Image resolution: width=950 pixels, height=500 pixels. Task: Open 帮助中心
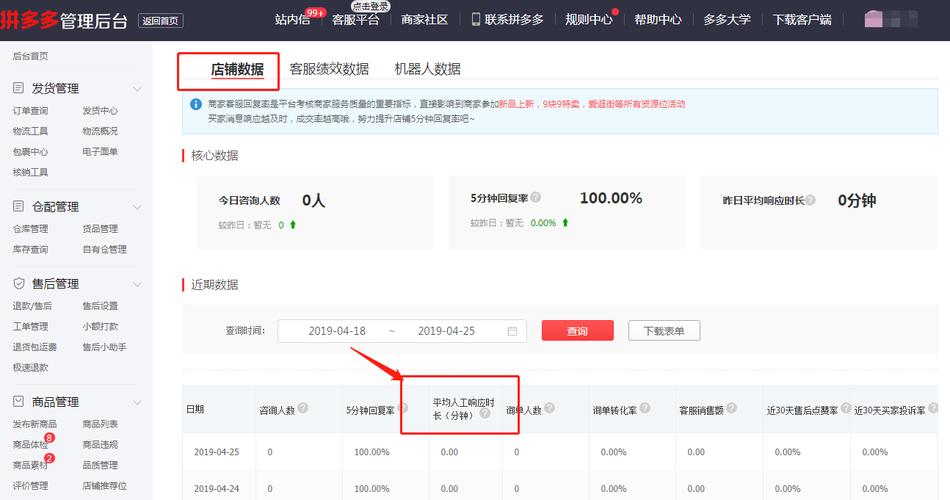coord(658,19)
